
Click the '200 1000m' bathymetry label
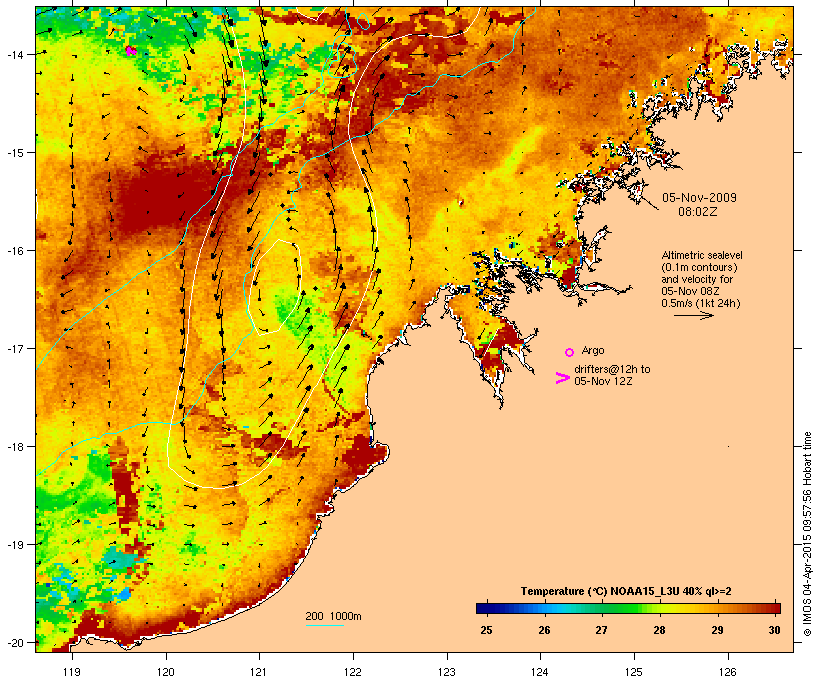tap(333, 616)
